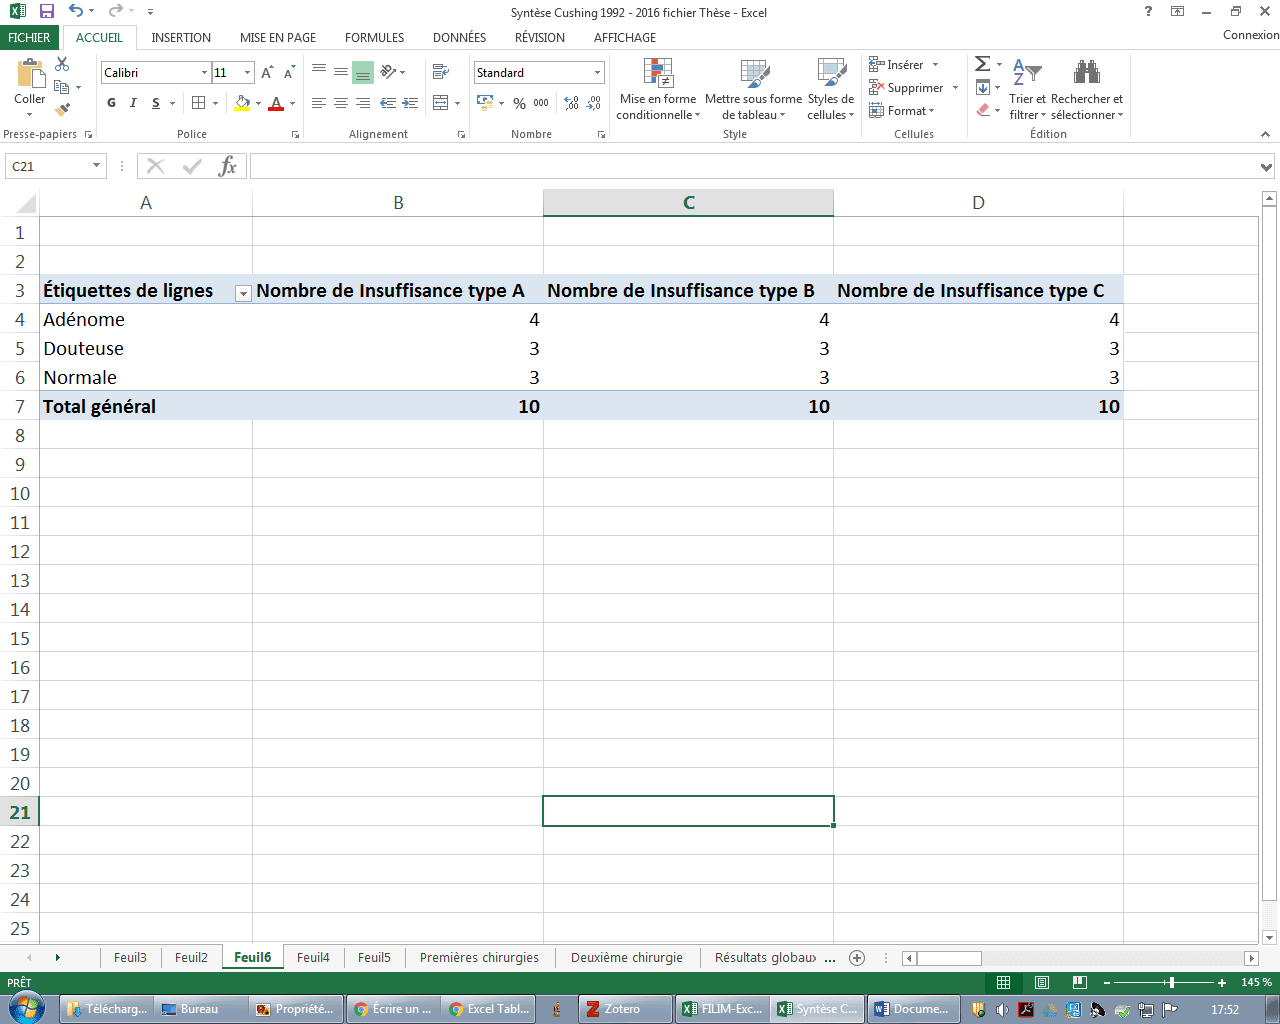
Task: Click the Format Painter brush icon
Action: [62, 110]
